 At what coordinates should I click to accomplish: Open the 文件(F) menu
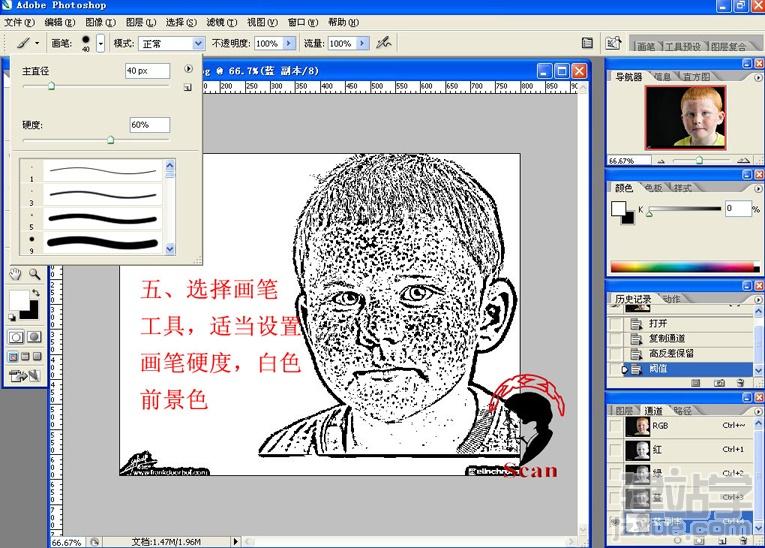tap(20, 22)
